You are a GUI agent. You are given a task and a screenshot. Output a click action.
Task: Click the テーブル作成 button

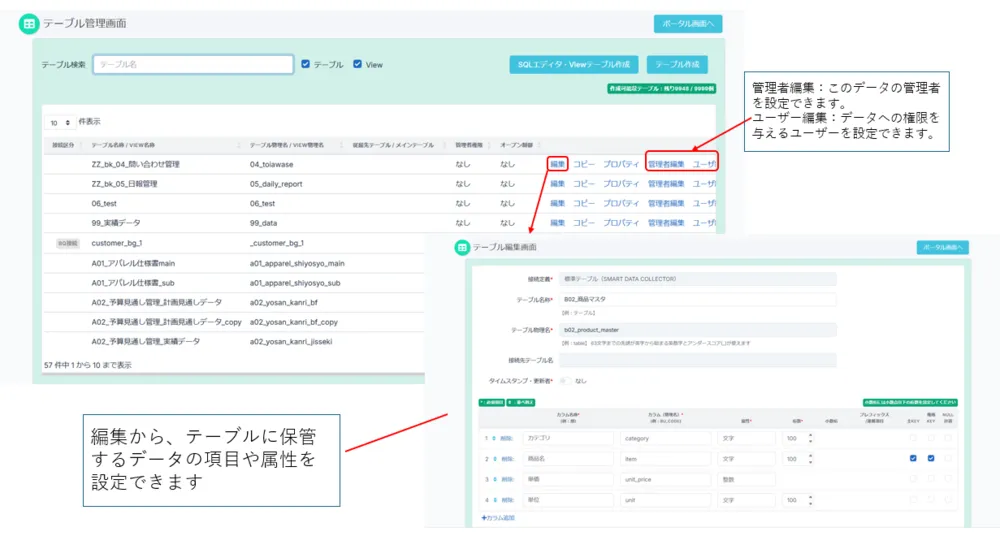pyautogui.click(x=677, y=64)
